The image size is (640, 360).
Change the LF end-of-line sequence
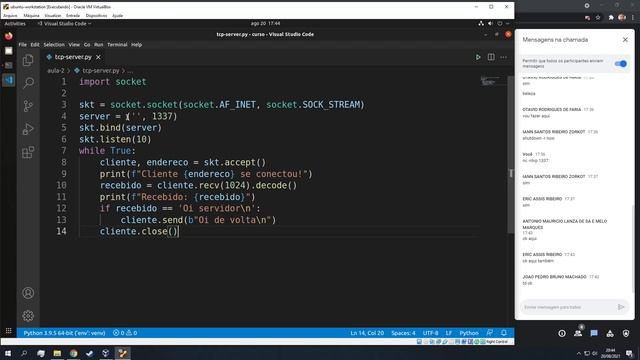449,333
